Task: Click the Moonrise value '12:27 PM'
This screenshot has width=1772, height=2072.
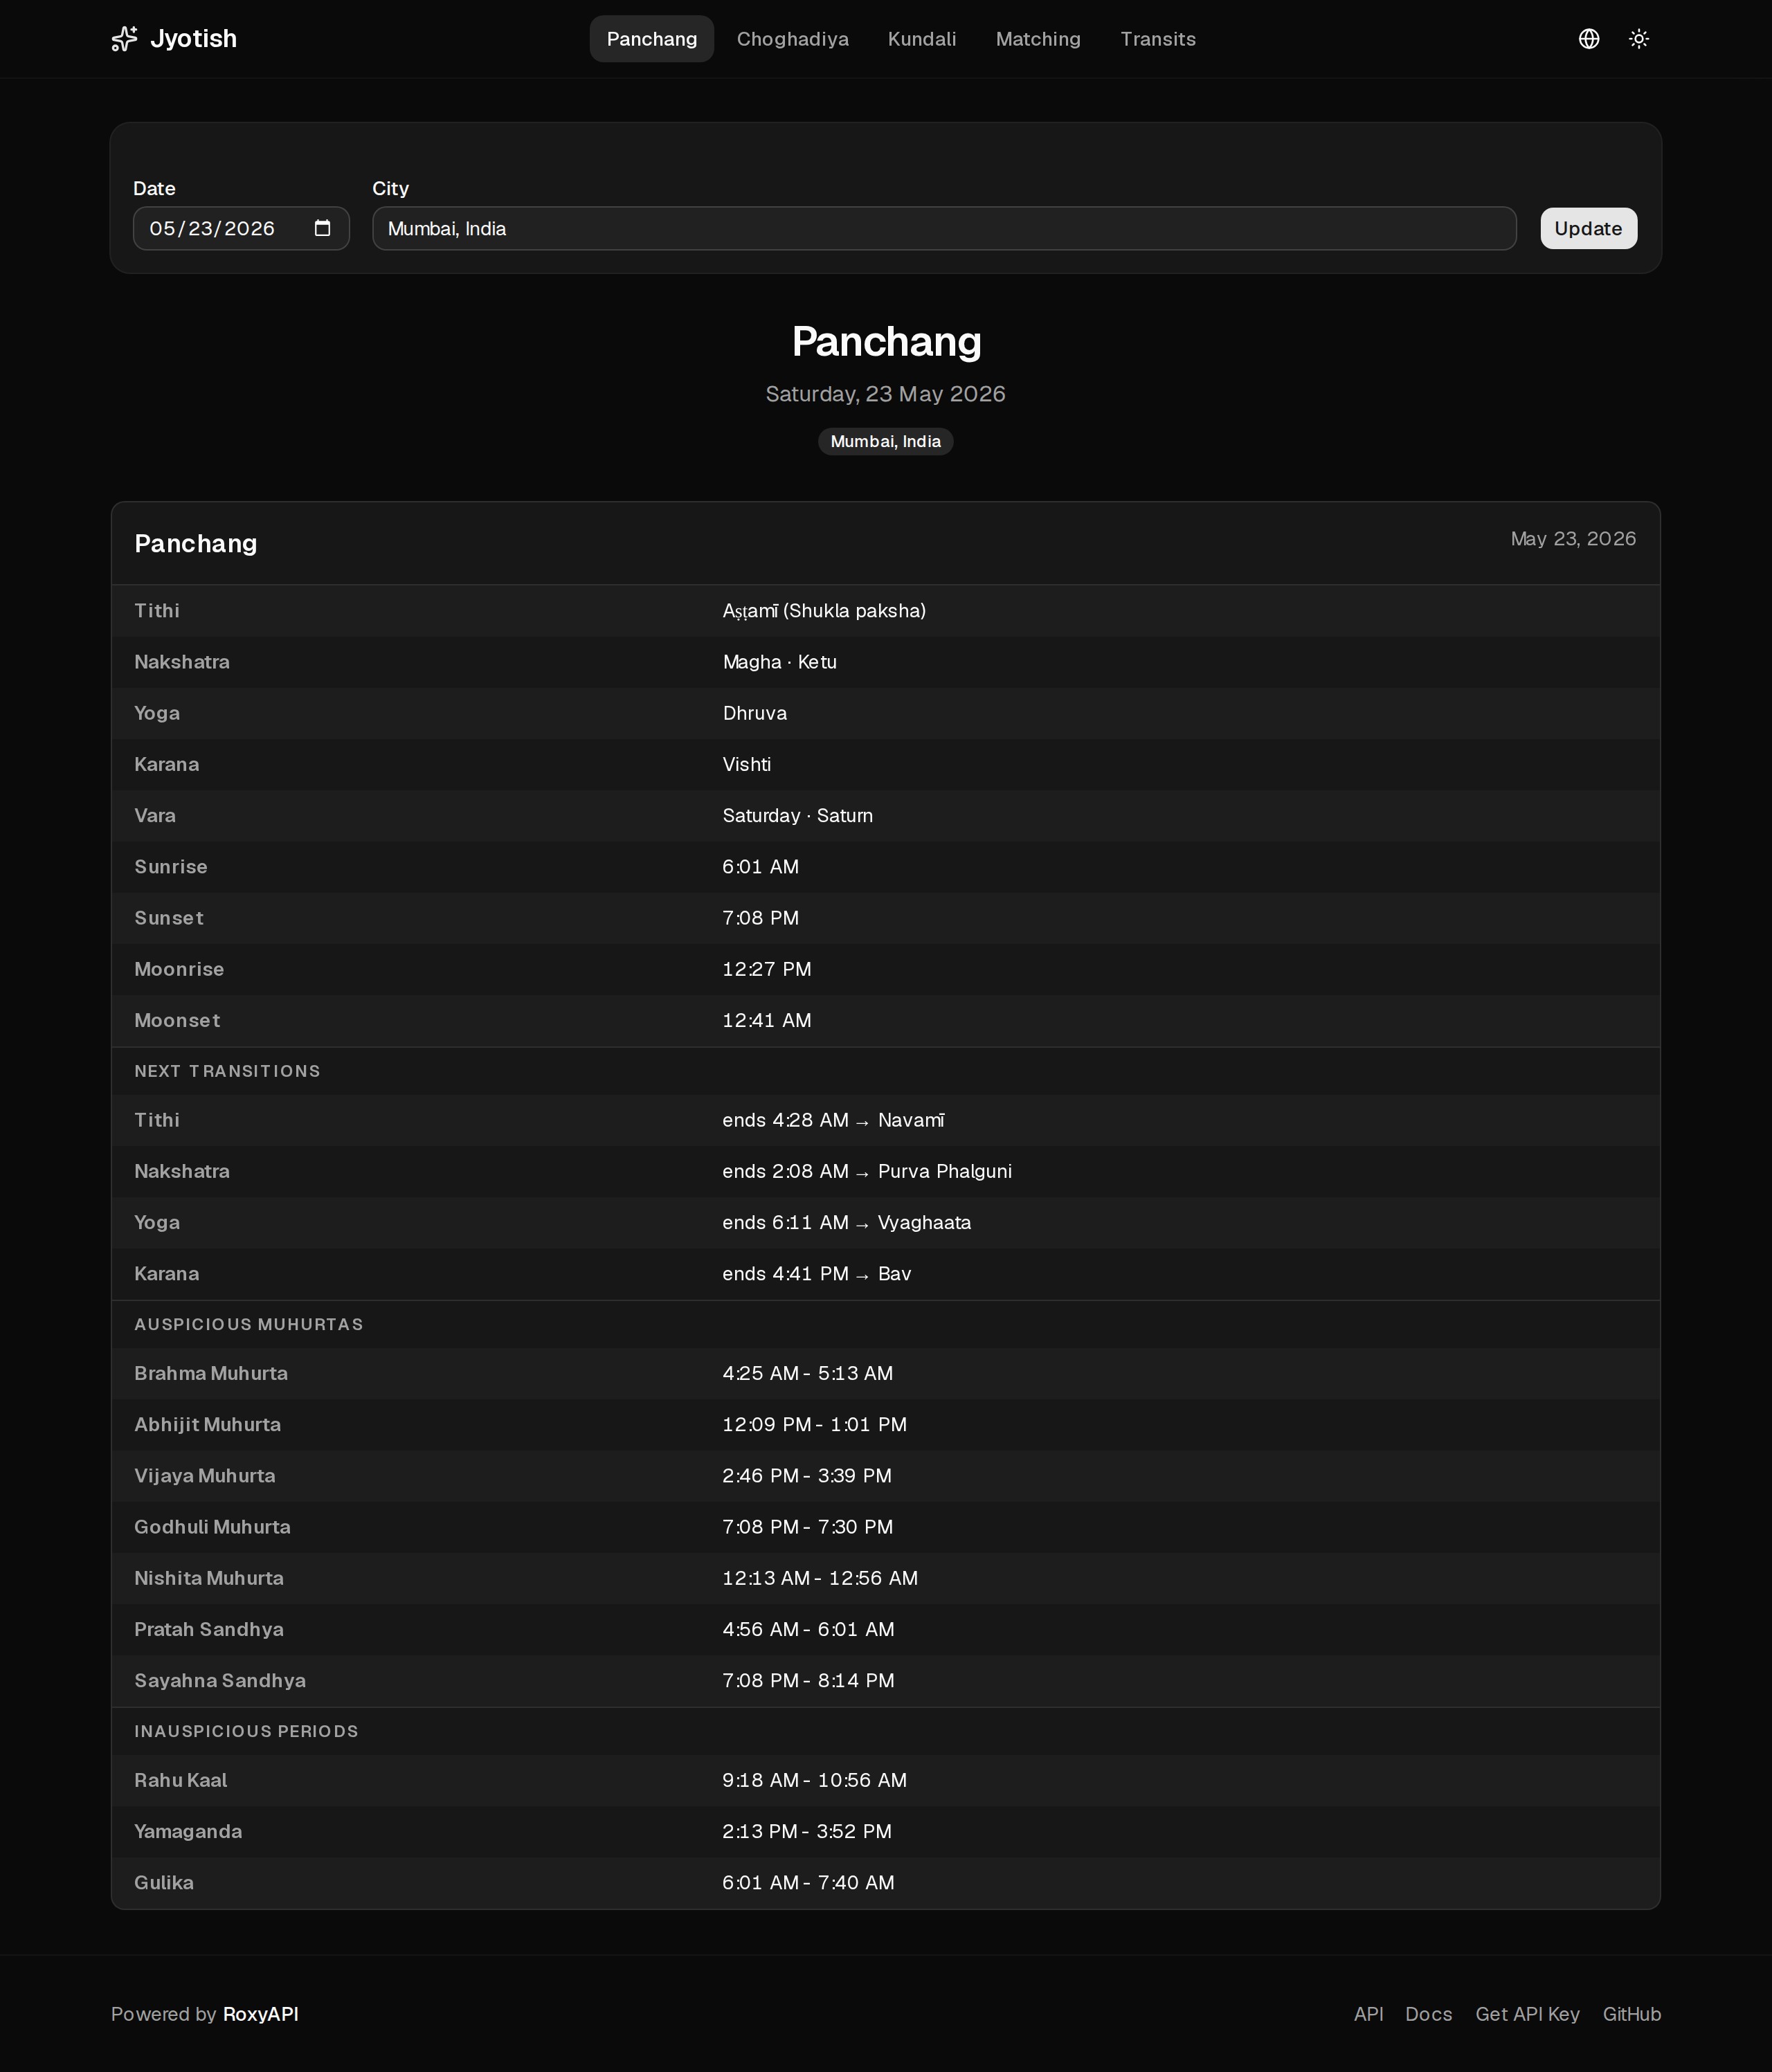Action: tap(766, 969)
